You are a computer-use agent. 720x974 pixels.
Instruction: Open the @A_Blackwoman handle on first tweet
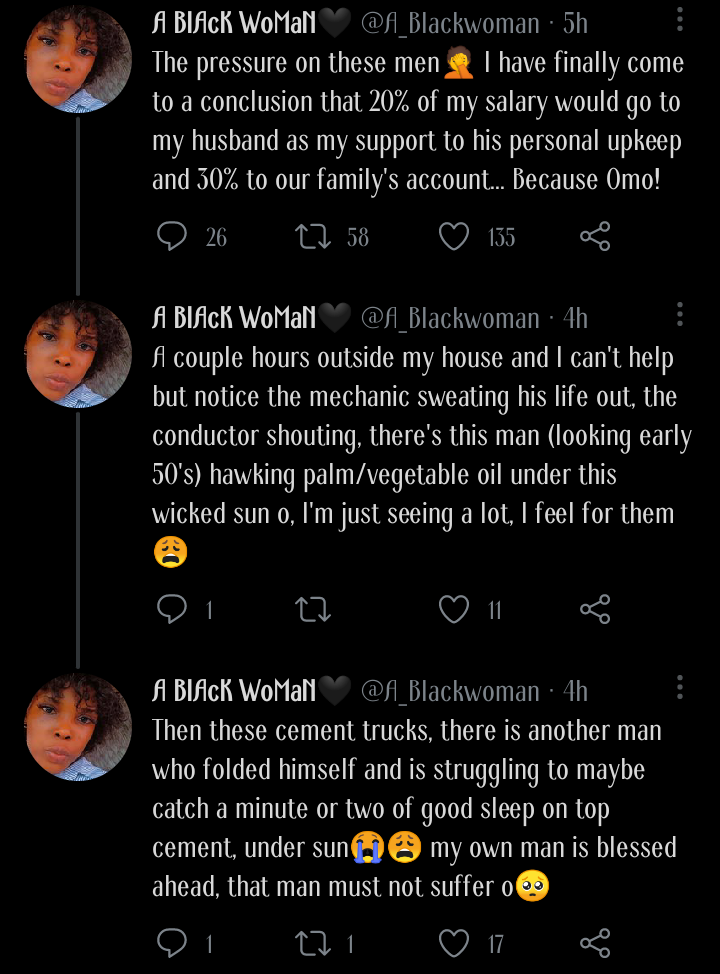coord(449,22)
